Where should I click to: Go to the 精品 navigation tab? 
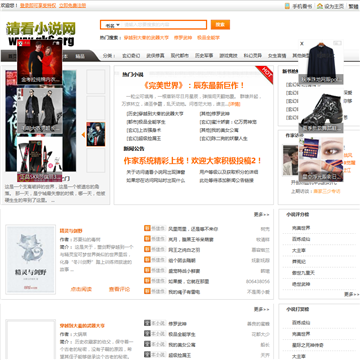coord(80,56)
